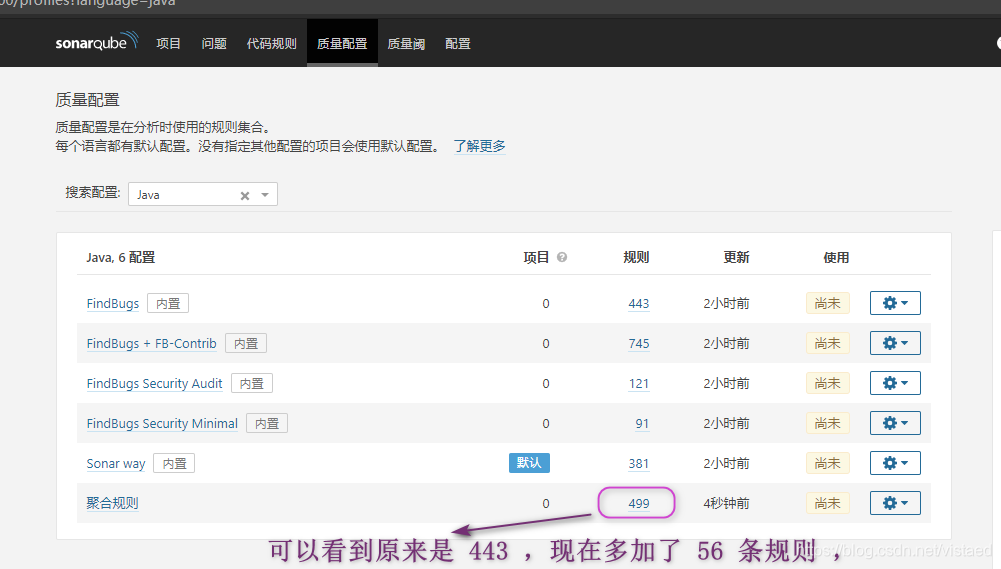
Task: Open the 项目 navigation tab
Action: (x=169, y=43)
